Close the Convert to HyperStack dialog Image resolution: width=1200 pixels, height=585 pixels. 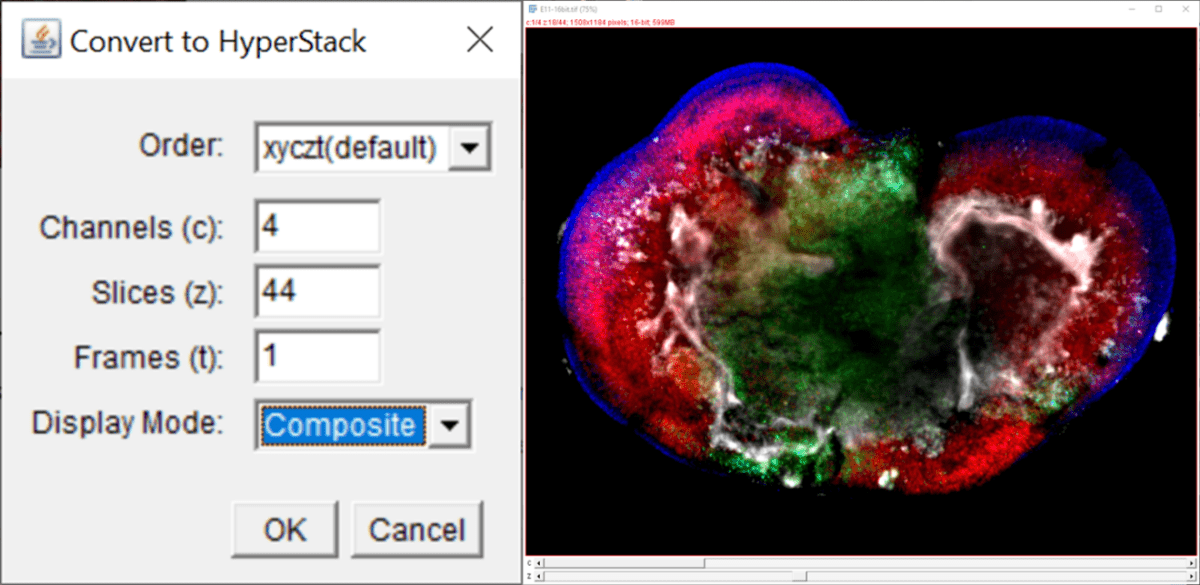480,40
